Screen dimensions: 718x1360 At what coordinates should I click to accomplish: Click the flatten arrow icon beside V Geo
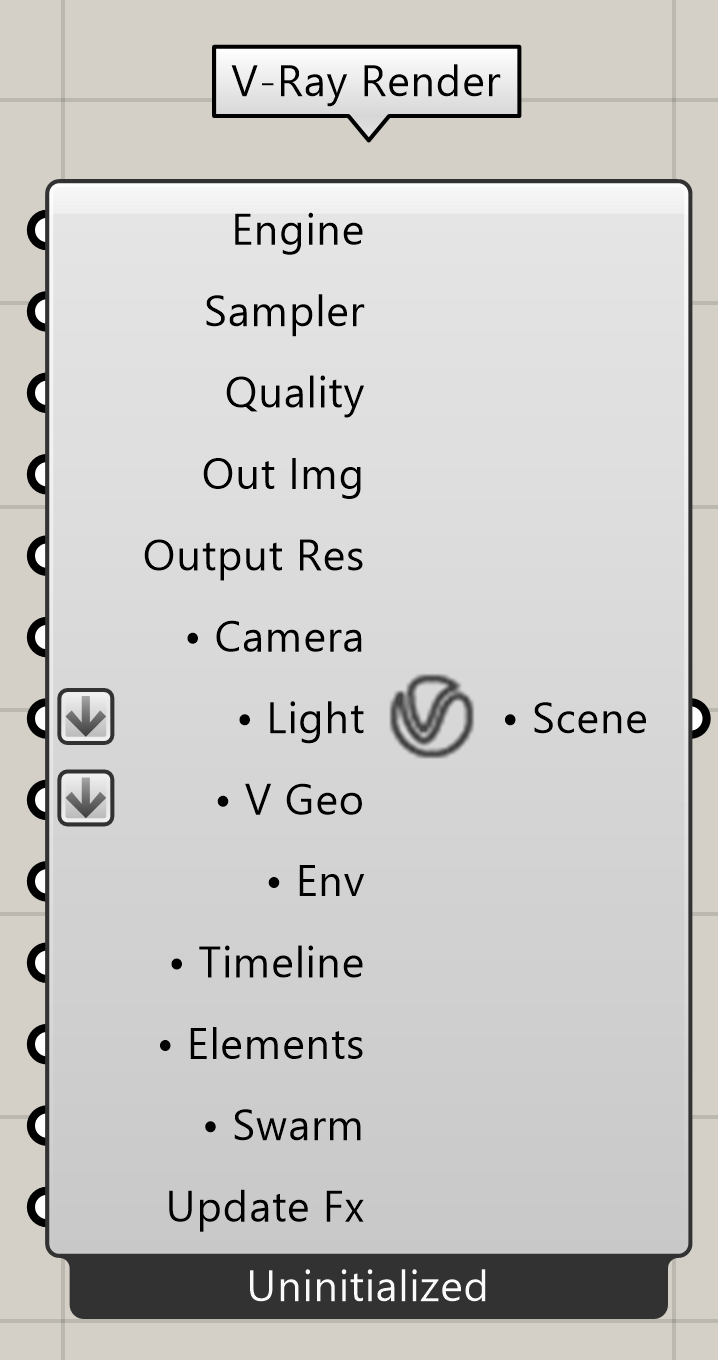86,798
